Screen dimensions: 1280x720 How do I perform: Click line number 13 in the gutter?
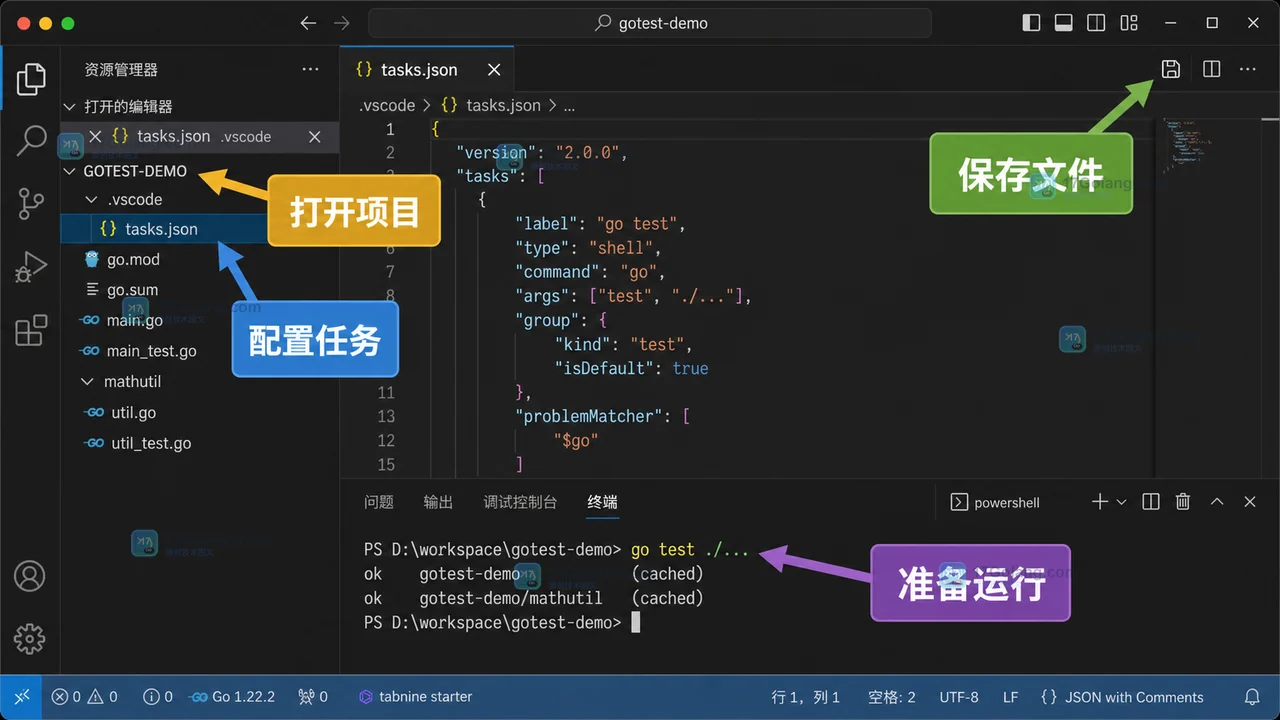[x=386, y=416]
